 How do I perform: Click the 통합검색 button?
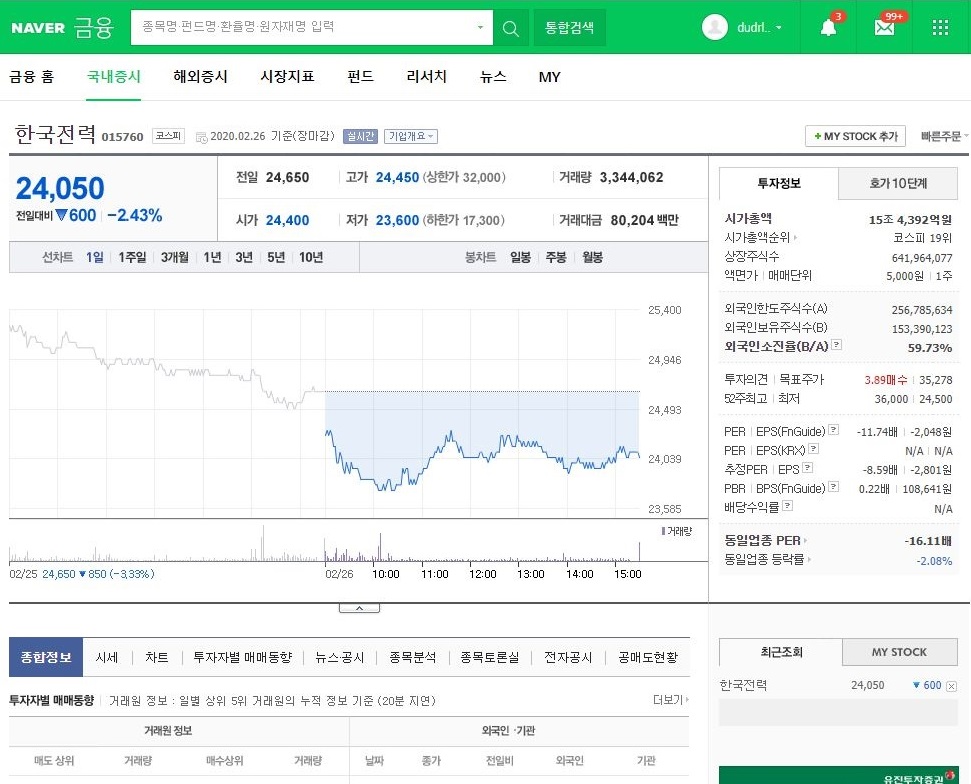point(570,28)
